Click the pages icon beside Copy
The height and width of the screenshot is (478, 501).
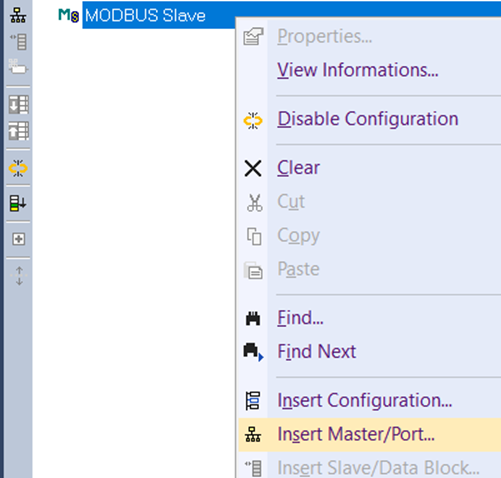(254, 236)
